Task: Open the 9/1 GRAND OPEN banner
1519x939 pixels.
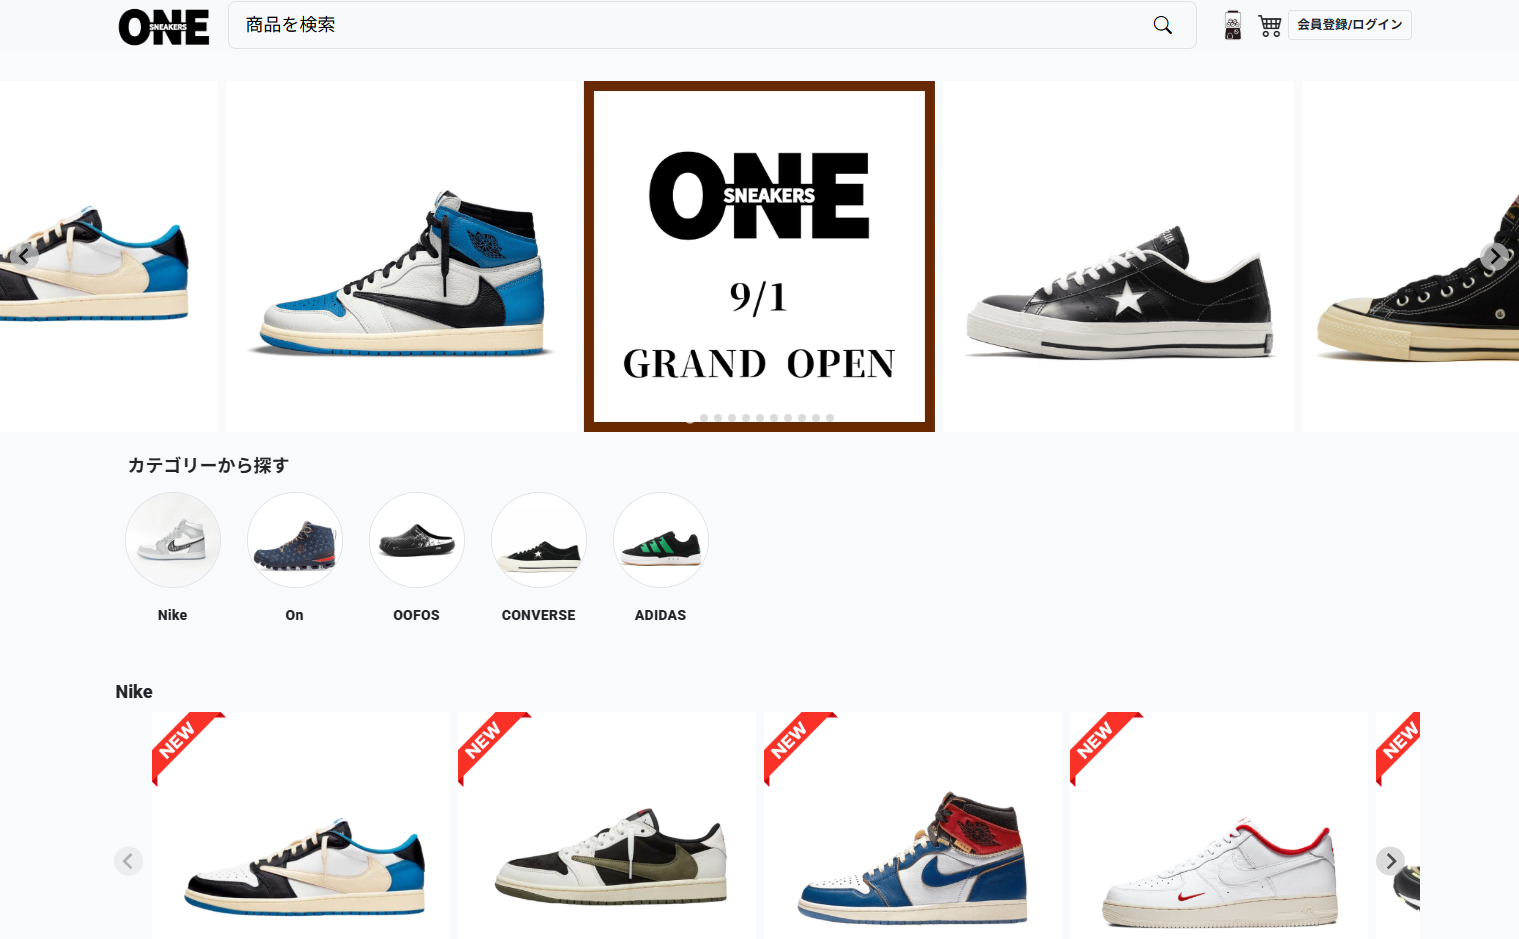Action: click(x=759, y=256)
